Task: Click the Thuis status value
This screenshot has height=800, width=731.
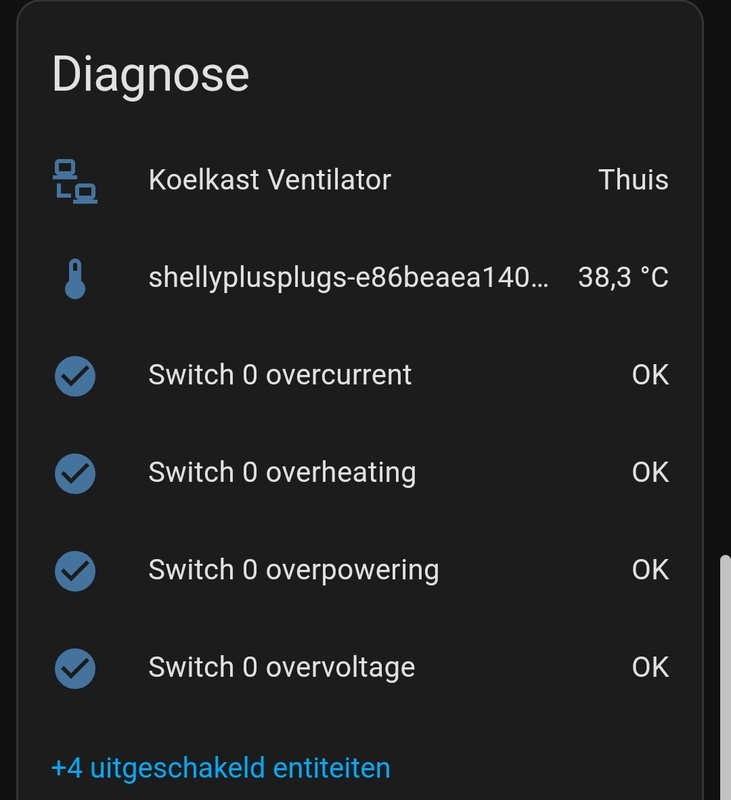Action: [633, 181]
